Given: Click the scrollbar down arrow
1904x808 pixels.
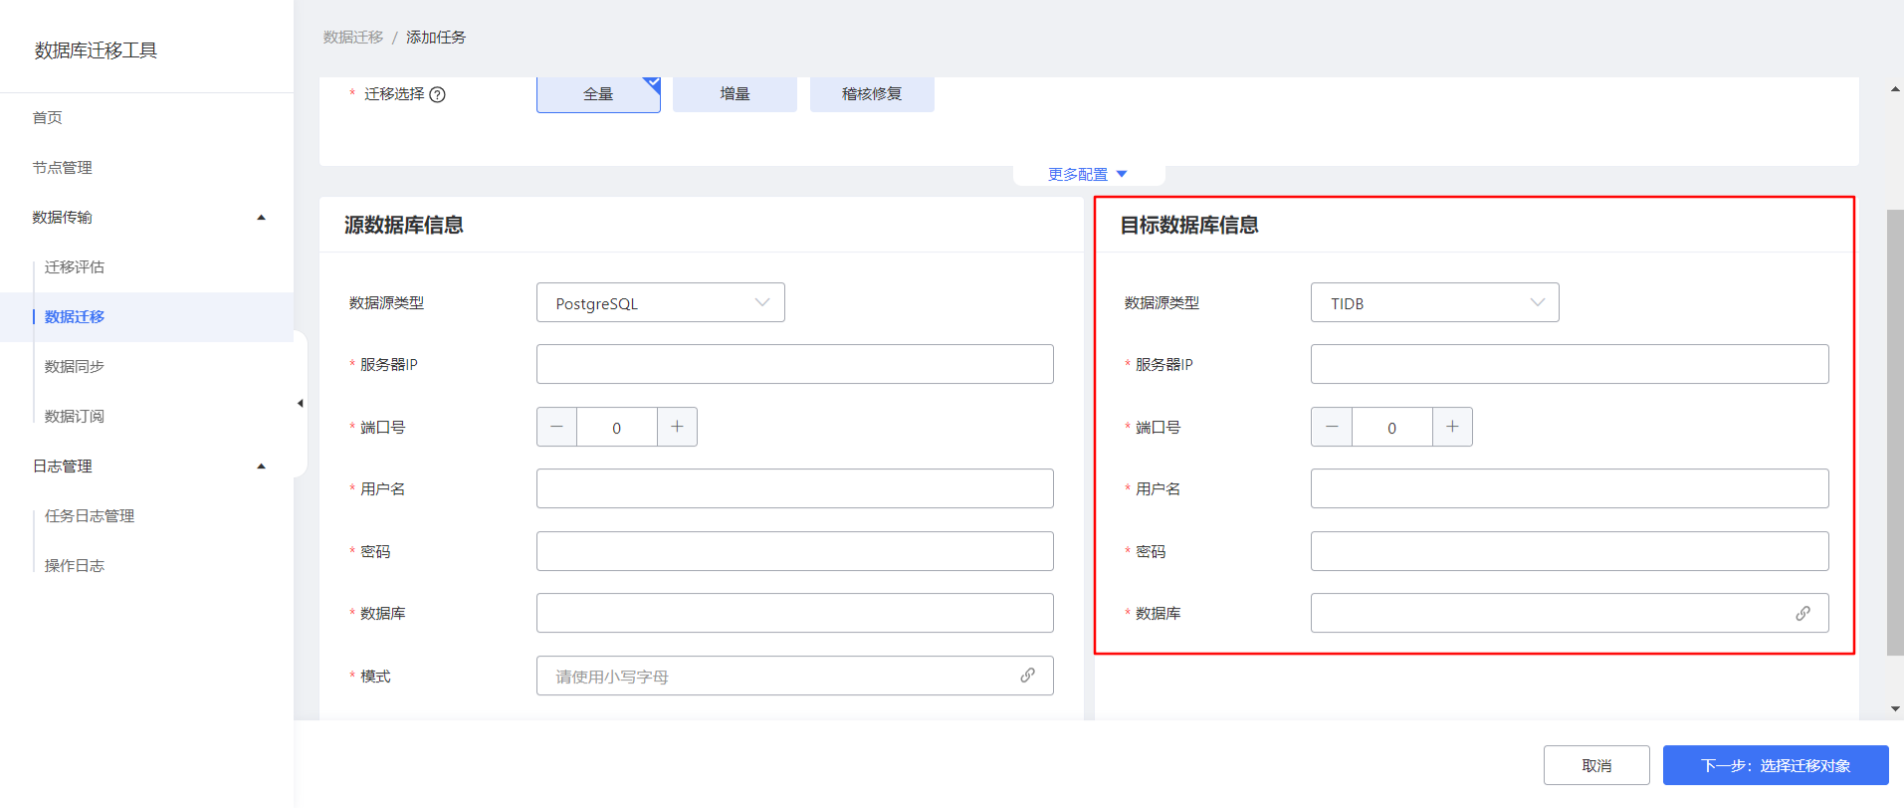Looking at the screenshot, I should [1895, 709].
